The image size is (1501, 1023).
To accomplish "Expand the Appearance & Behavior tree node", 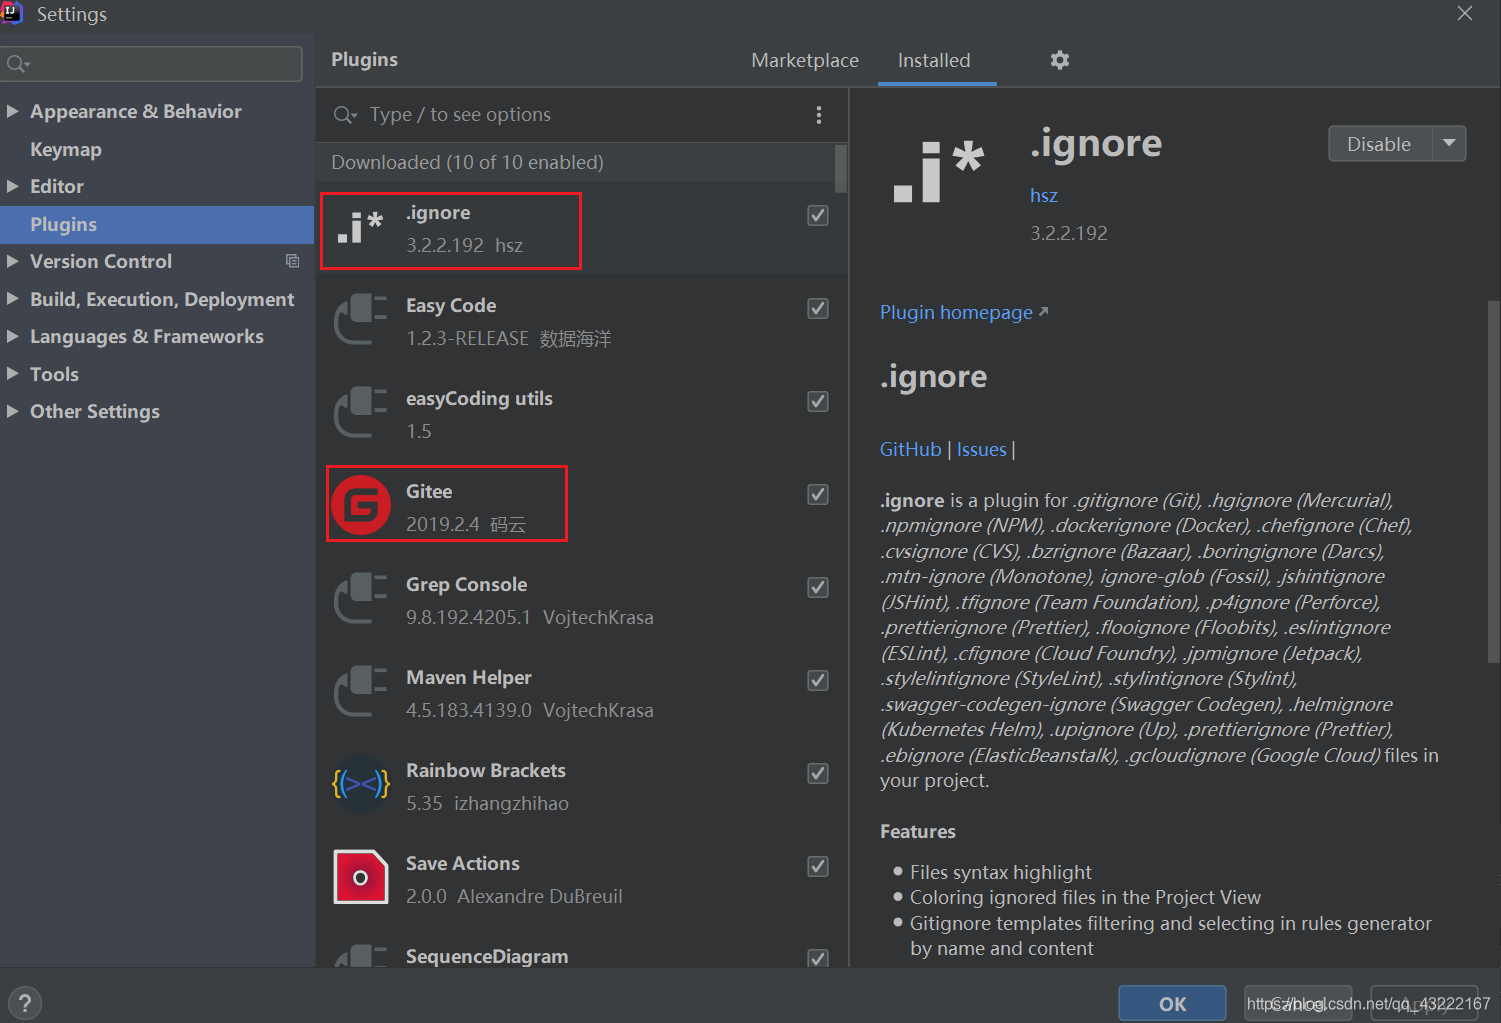I will [x=13, y=111].
